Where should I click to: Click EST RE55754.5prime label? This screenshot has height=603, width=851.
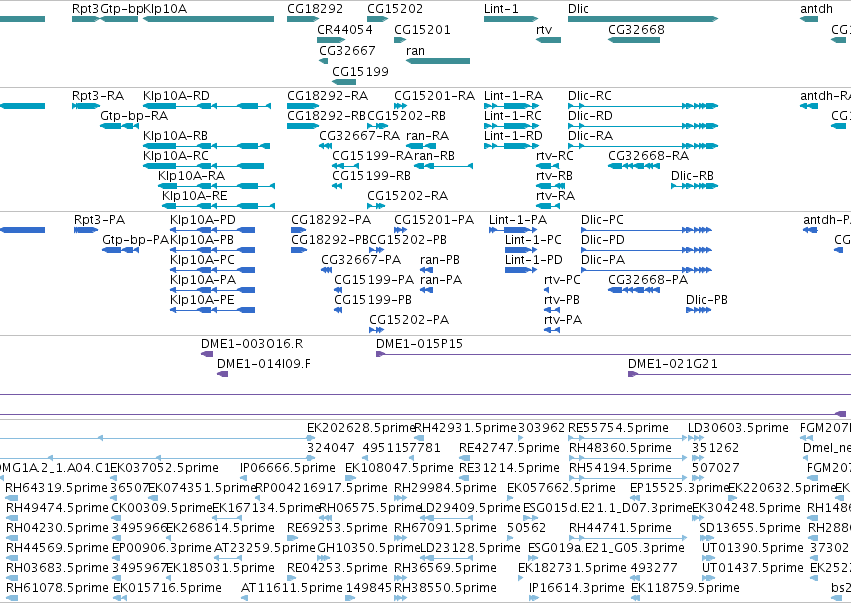pos(618,428)
